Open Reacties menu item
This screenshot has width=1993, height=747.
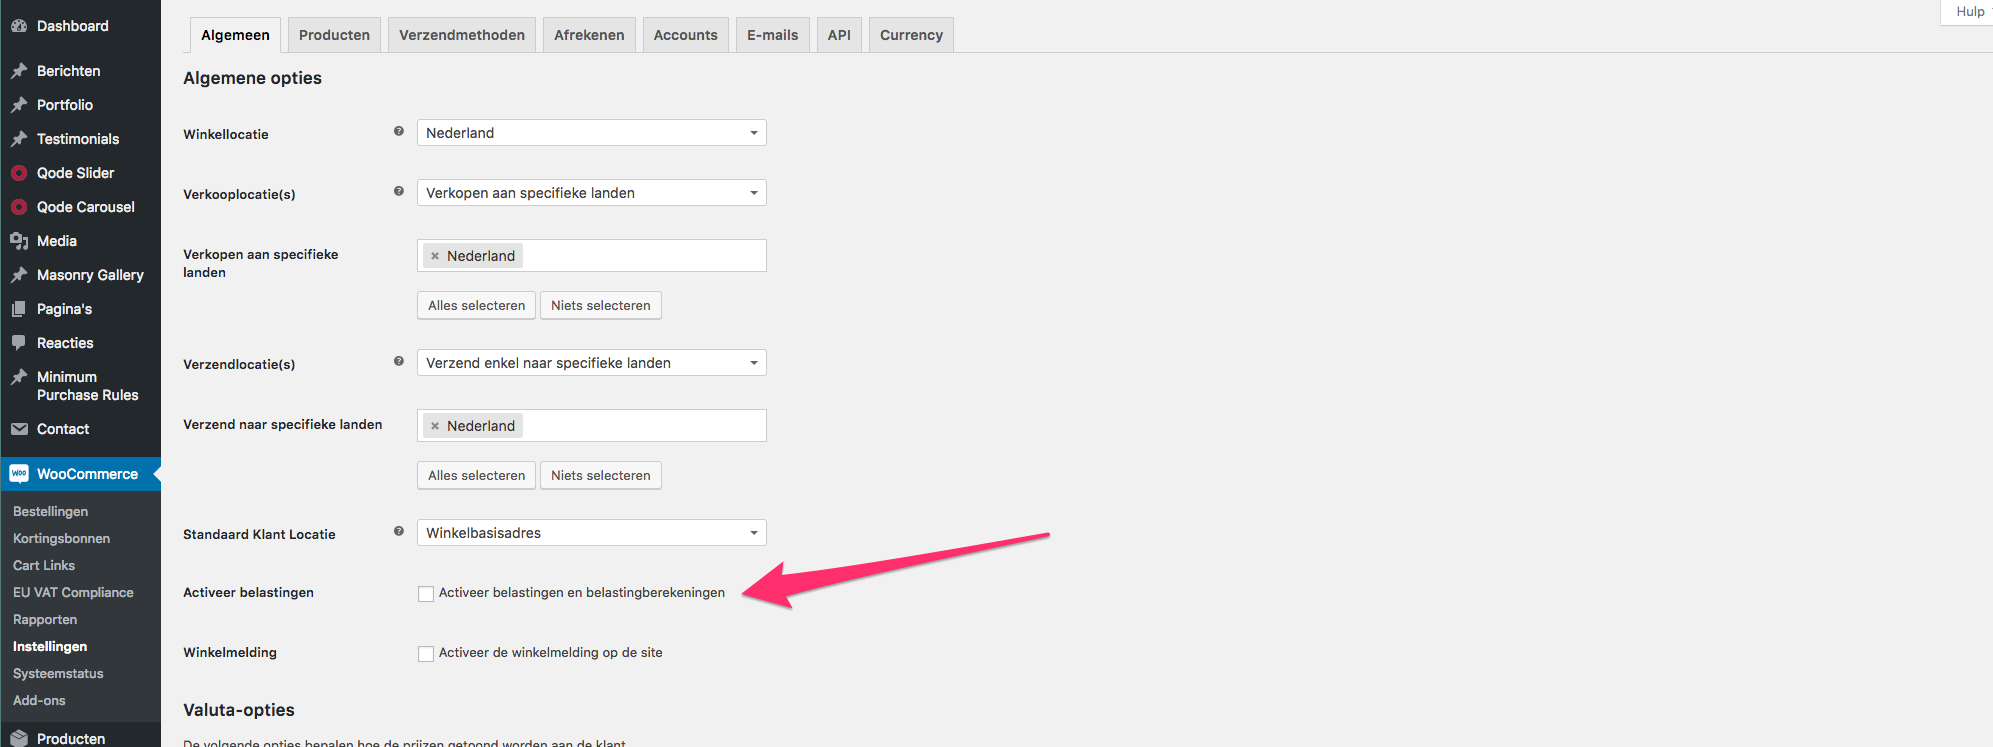click(80, 343)
